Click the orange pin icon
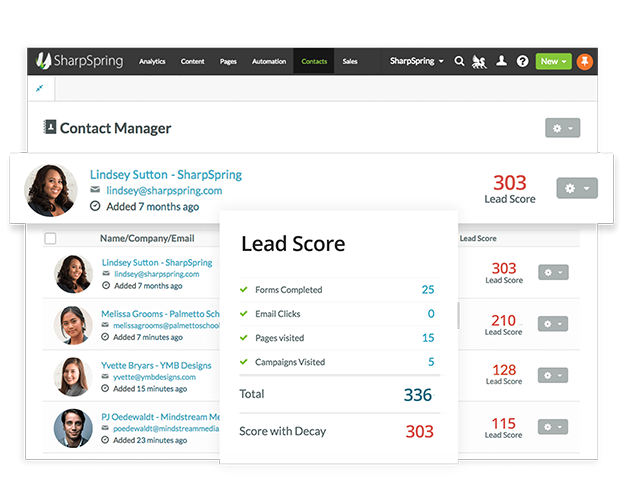The height and width of the screenshot is (488, 620). click(585, 61)
